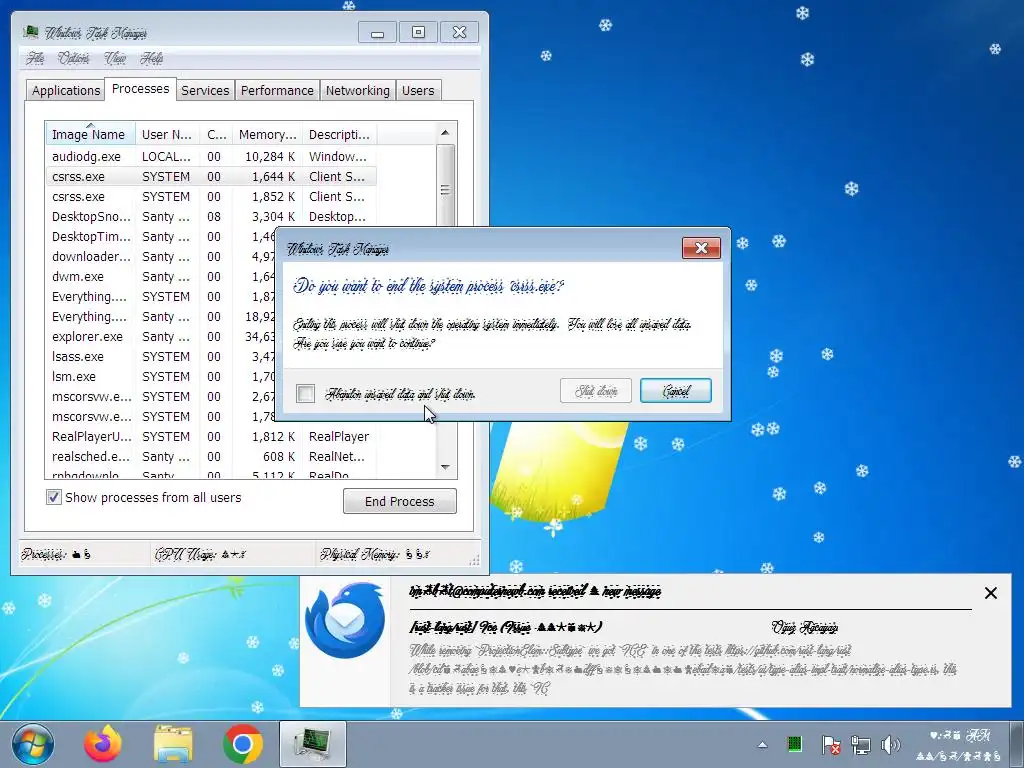
Task: Click the volume speaker tray icon
Action: pos(890,744)
